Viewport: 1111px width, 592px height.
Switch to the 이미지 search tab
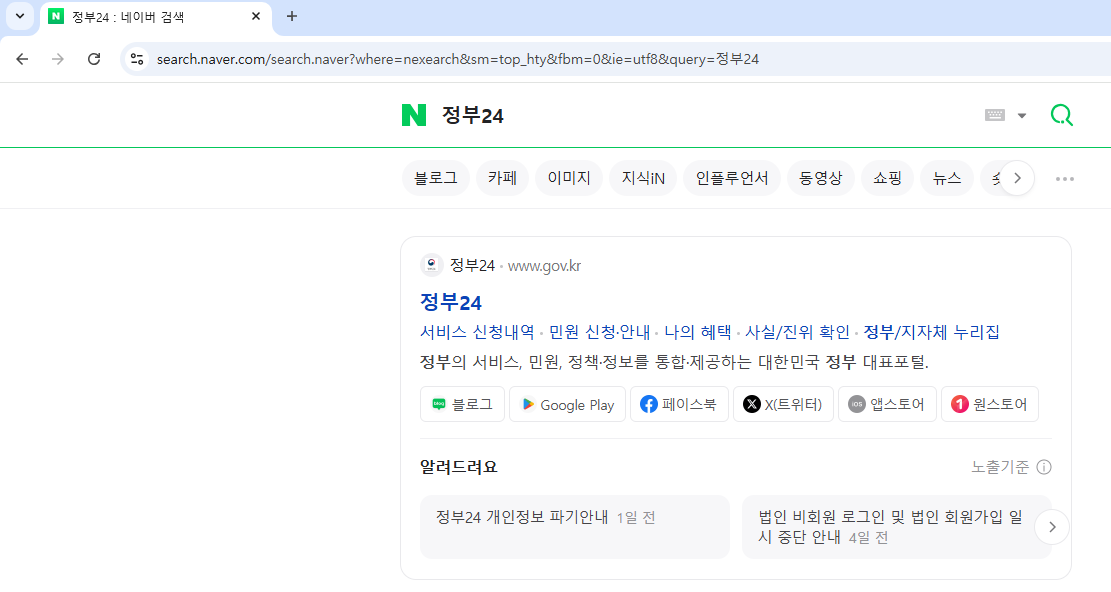568,177
